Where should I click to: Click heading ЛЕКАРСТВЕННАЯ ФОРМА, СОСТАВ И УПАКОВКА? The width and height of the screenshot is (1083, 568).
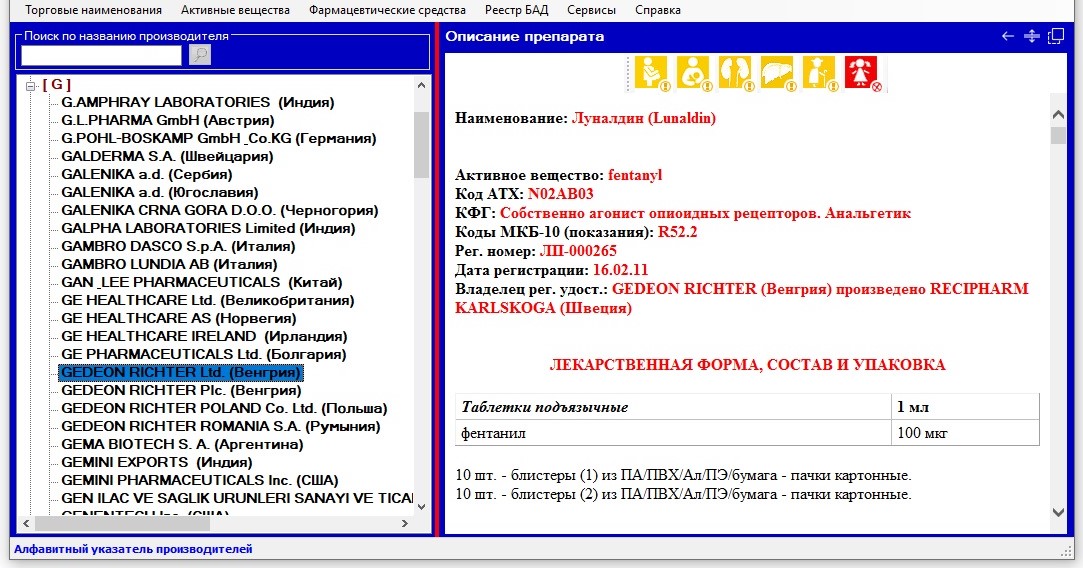(747, 365)
